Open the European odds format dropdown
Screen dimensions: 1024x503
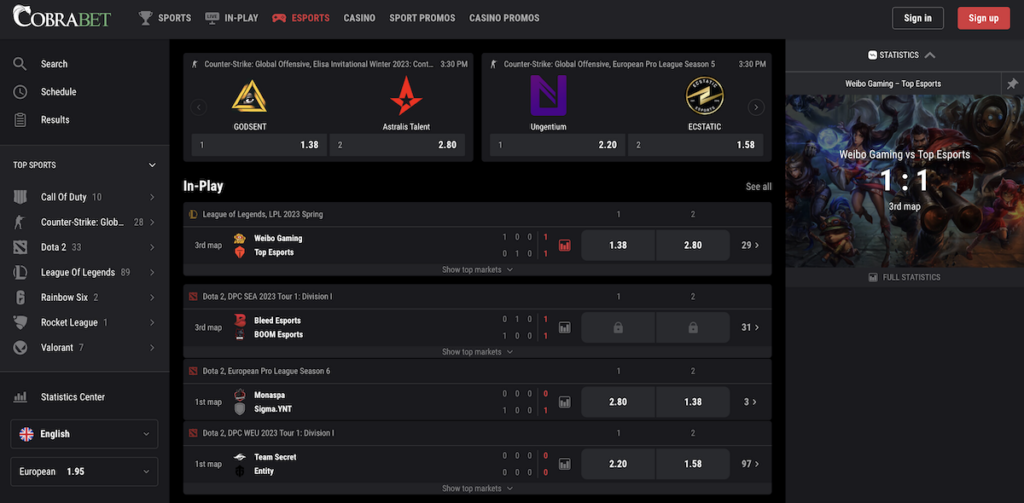pyautogui.click(x=84, y=472)
